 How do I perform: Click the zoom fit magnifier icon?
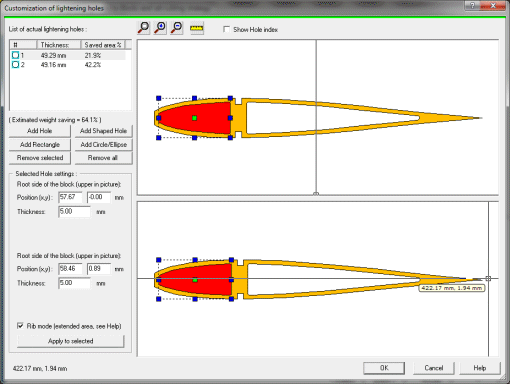point(144,28)
